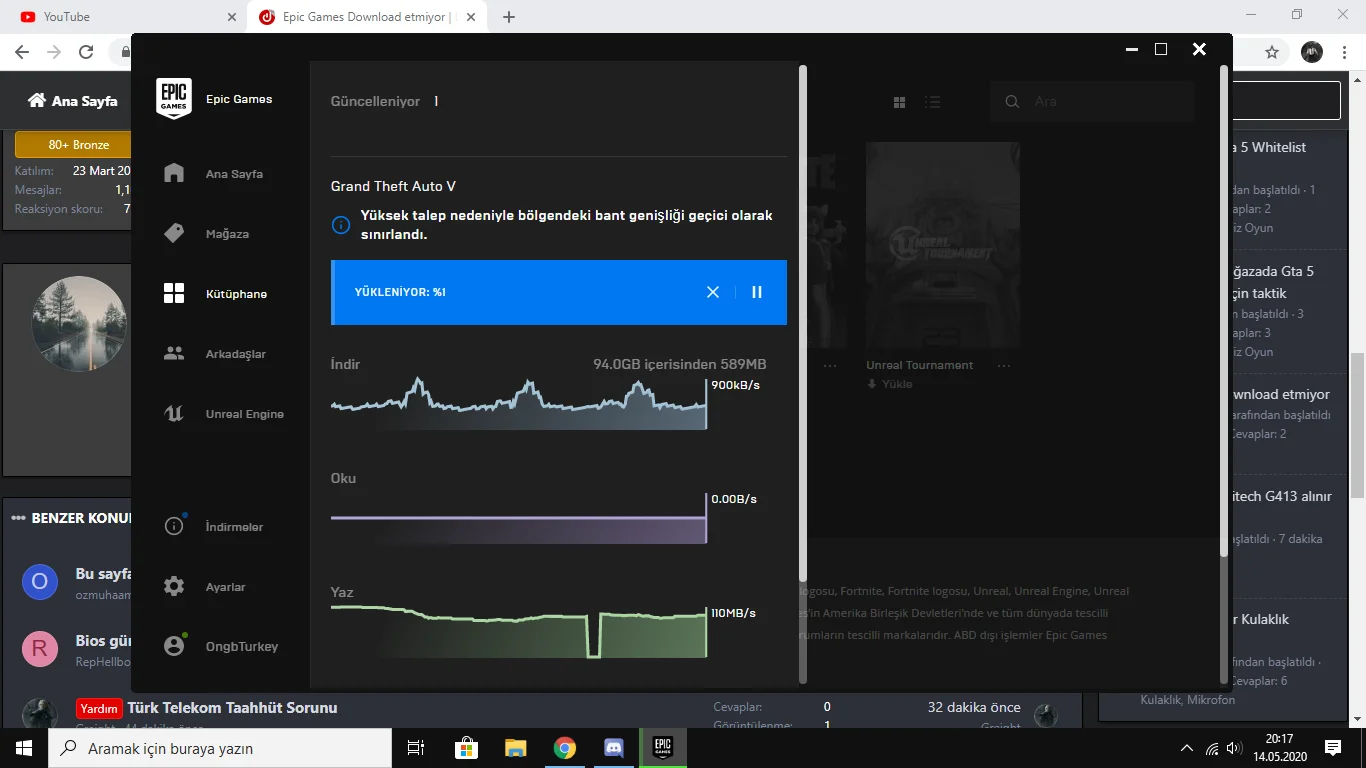
Task: Cancel the Grand Theft Auto V download
Action: point(713,292)
